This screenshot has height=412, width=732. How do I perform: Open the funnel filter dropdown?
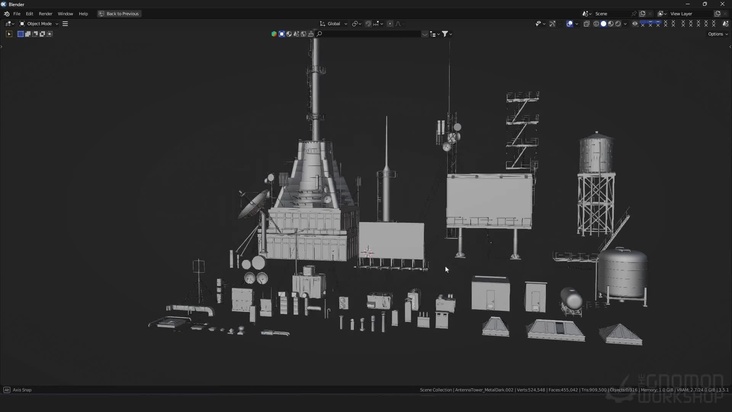(447, 34)
